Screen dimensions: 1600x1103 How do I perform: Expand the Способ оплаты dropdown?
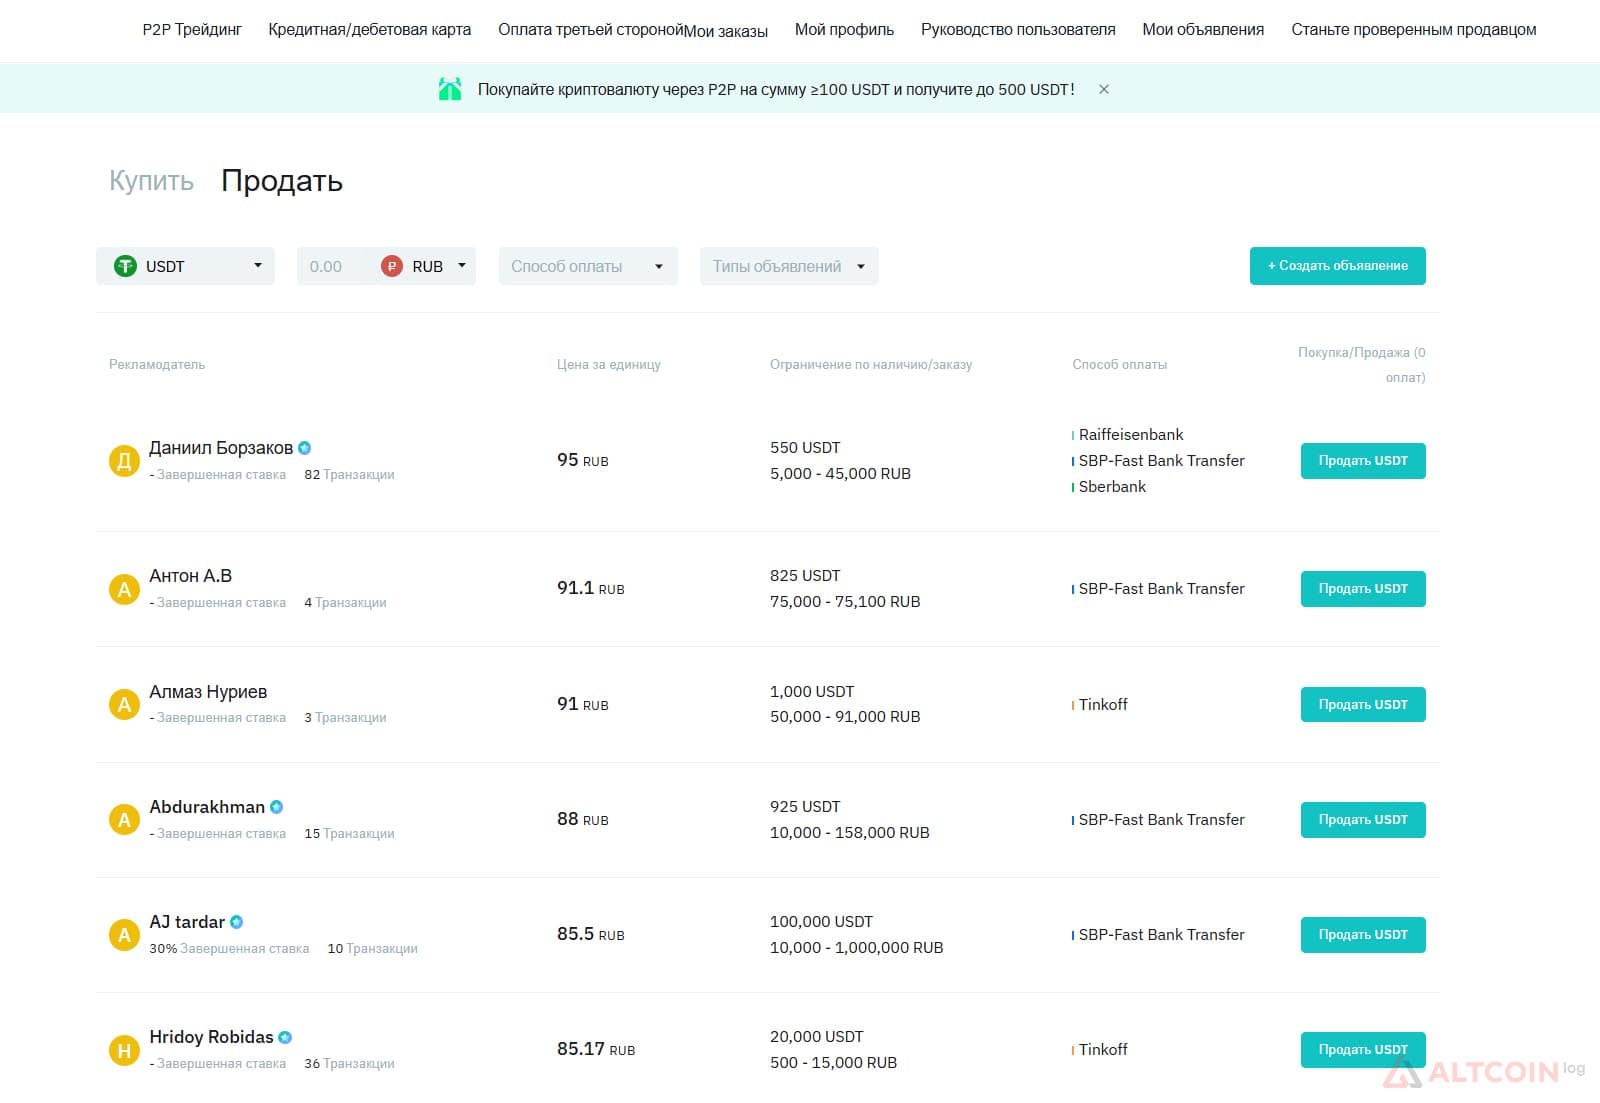click(588, 266)
